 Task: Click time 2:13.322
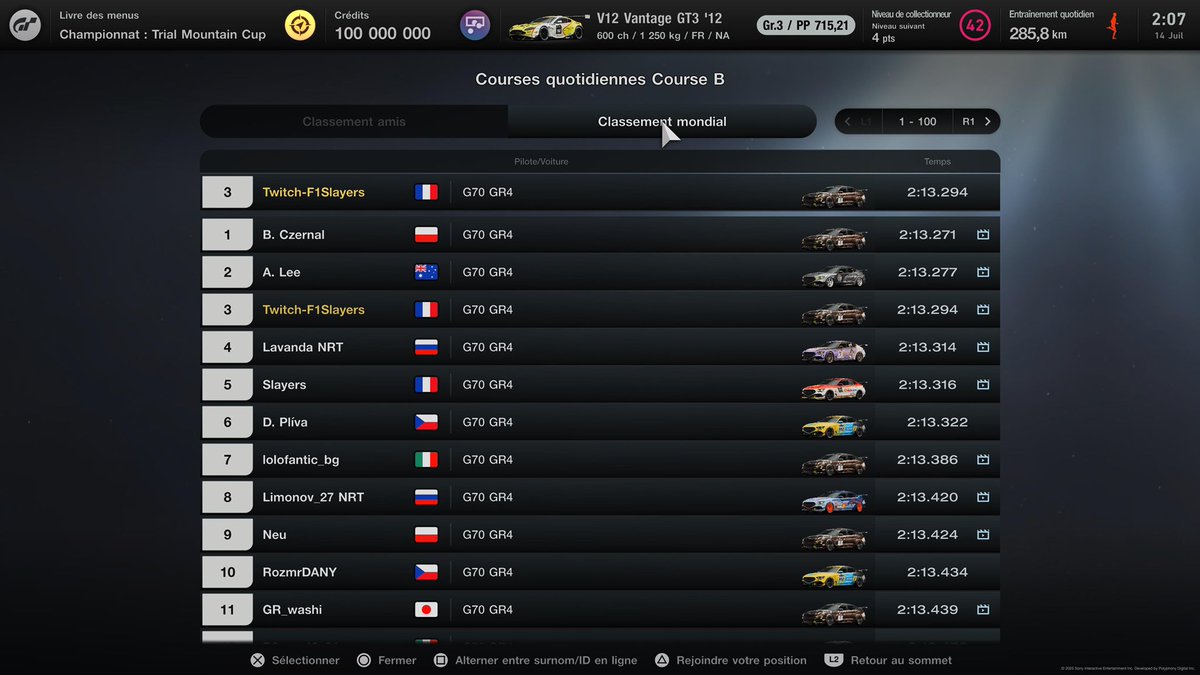[937, 422]
